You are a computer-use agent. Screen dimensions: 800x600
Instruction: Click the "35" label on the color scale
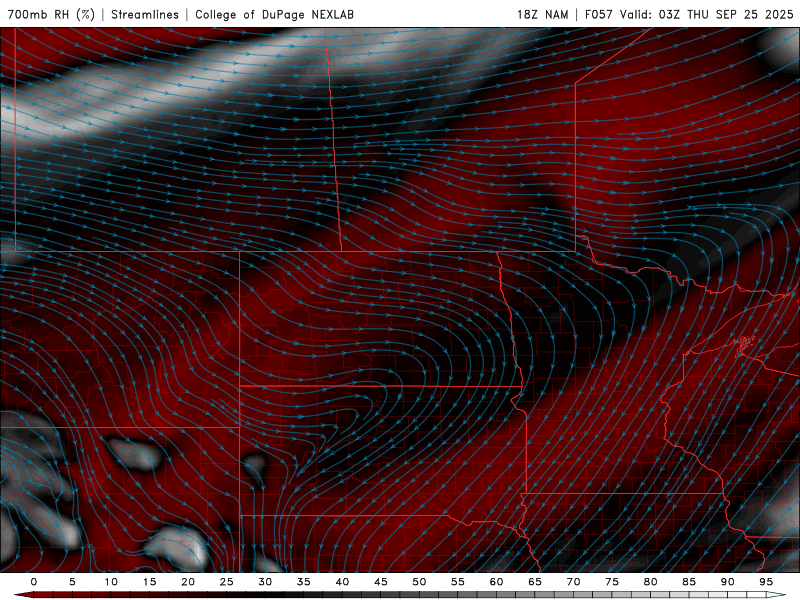point(304,582)
